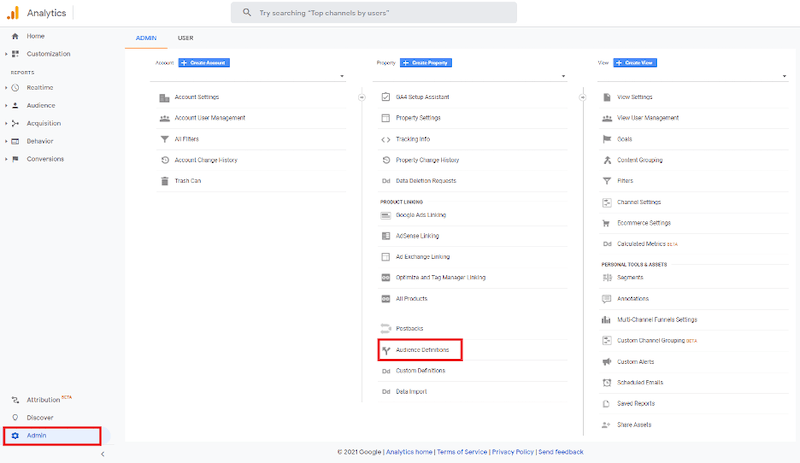The width and height of the screenshot is (800, 463).
Task: Click the Audience Definitions fork icon
Action: click(386, 350)
